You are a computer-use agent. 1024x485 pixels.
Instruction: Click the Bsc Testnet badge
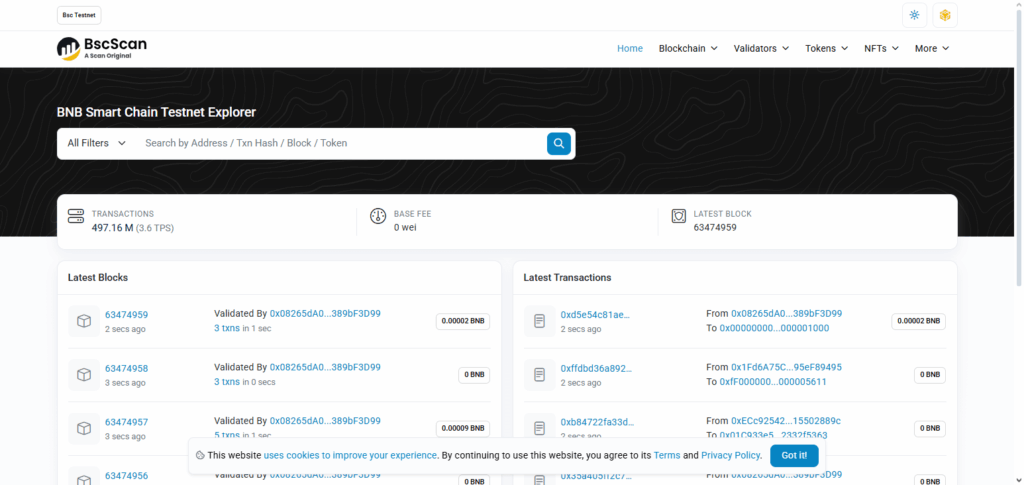pos(79,16)
